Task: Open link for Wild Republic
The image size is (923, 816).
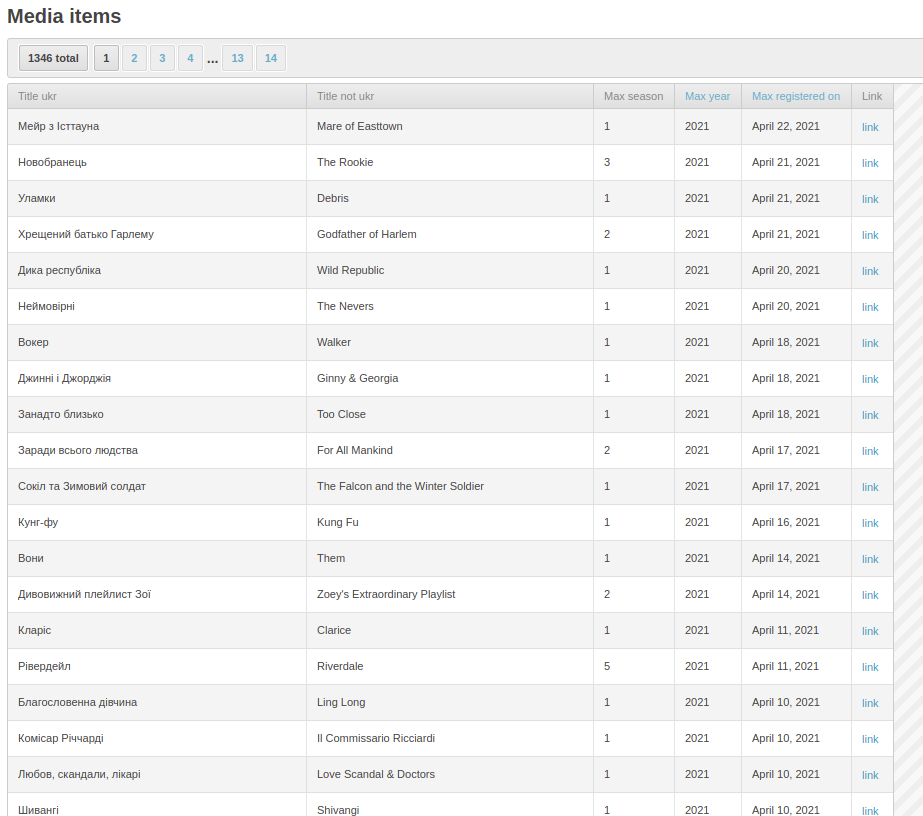Action: tap(870, 271)
